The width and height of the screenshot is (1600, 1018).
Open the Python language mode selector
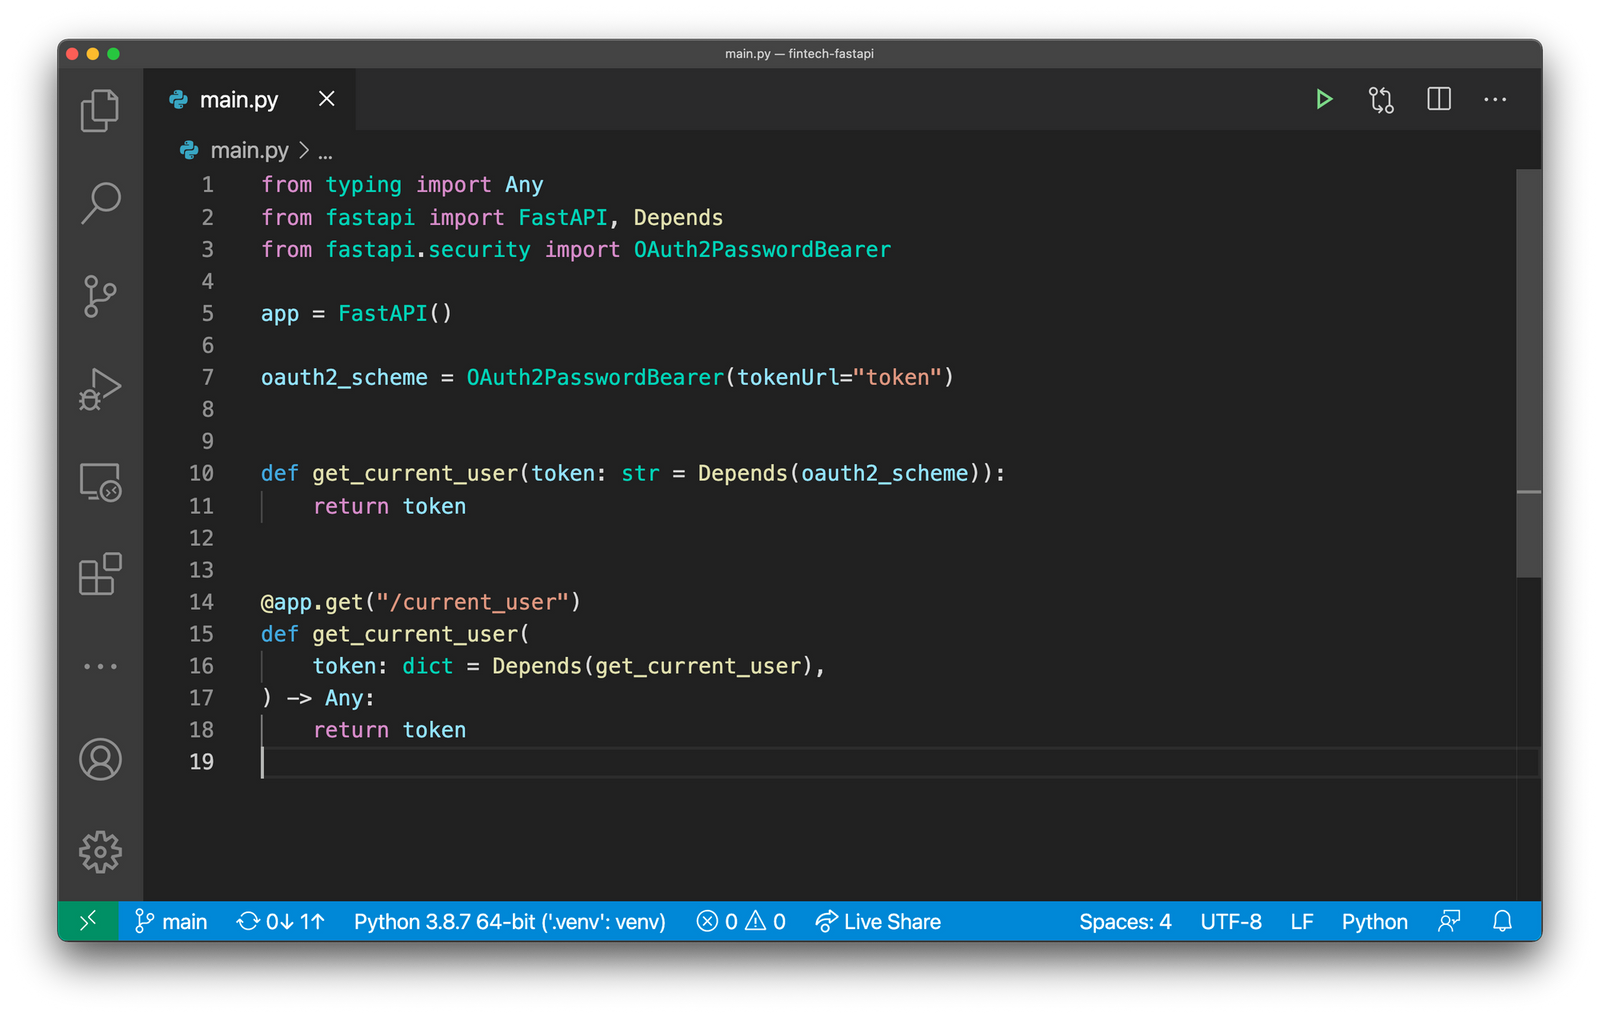click(1374, 921)
